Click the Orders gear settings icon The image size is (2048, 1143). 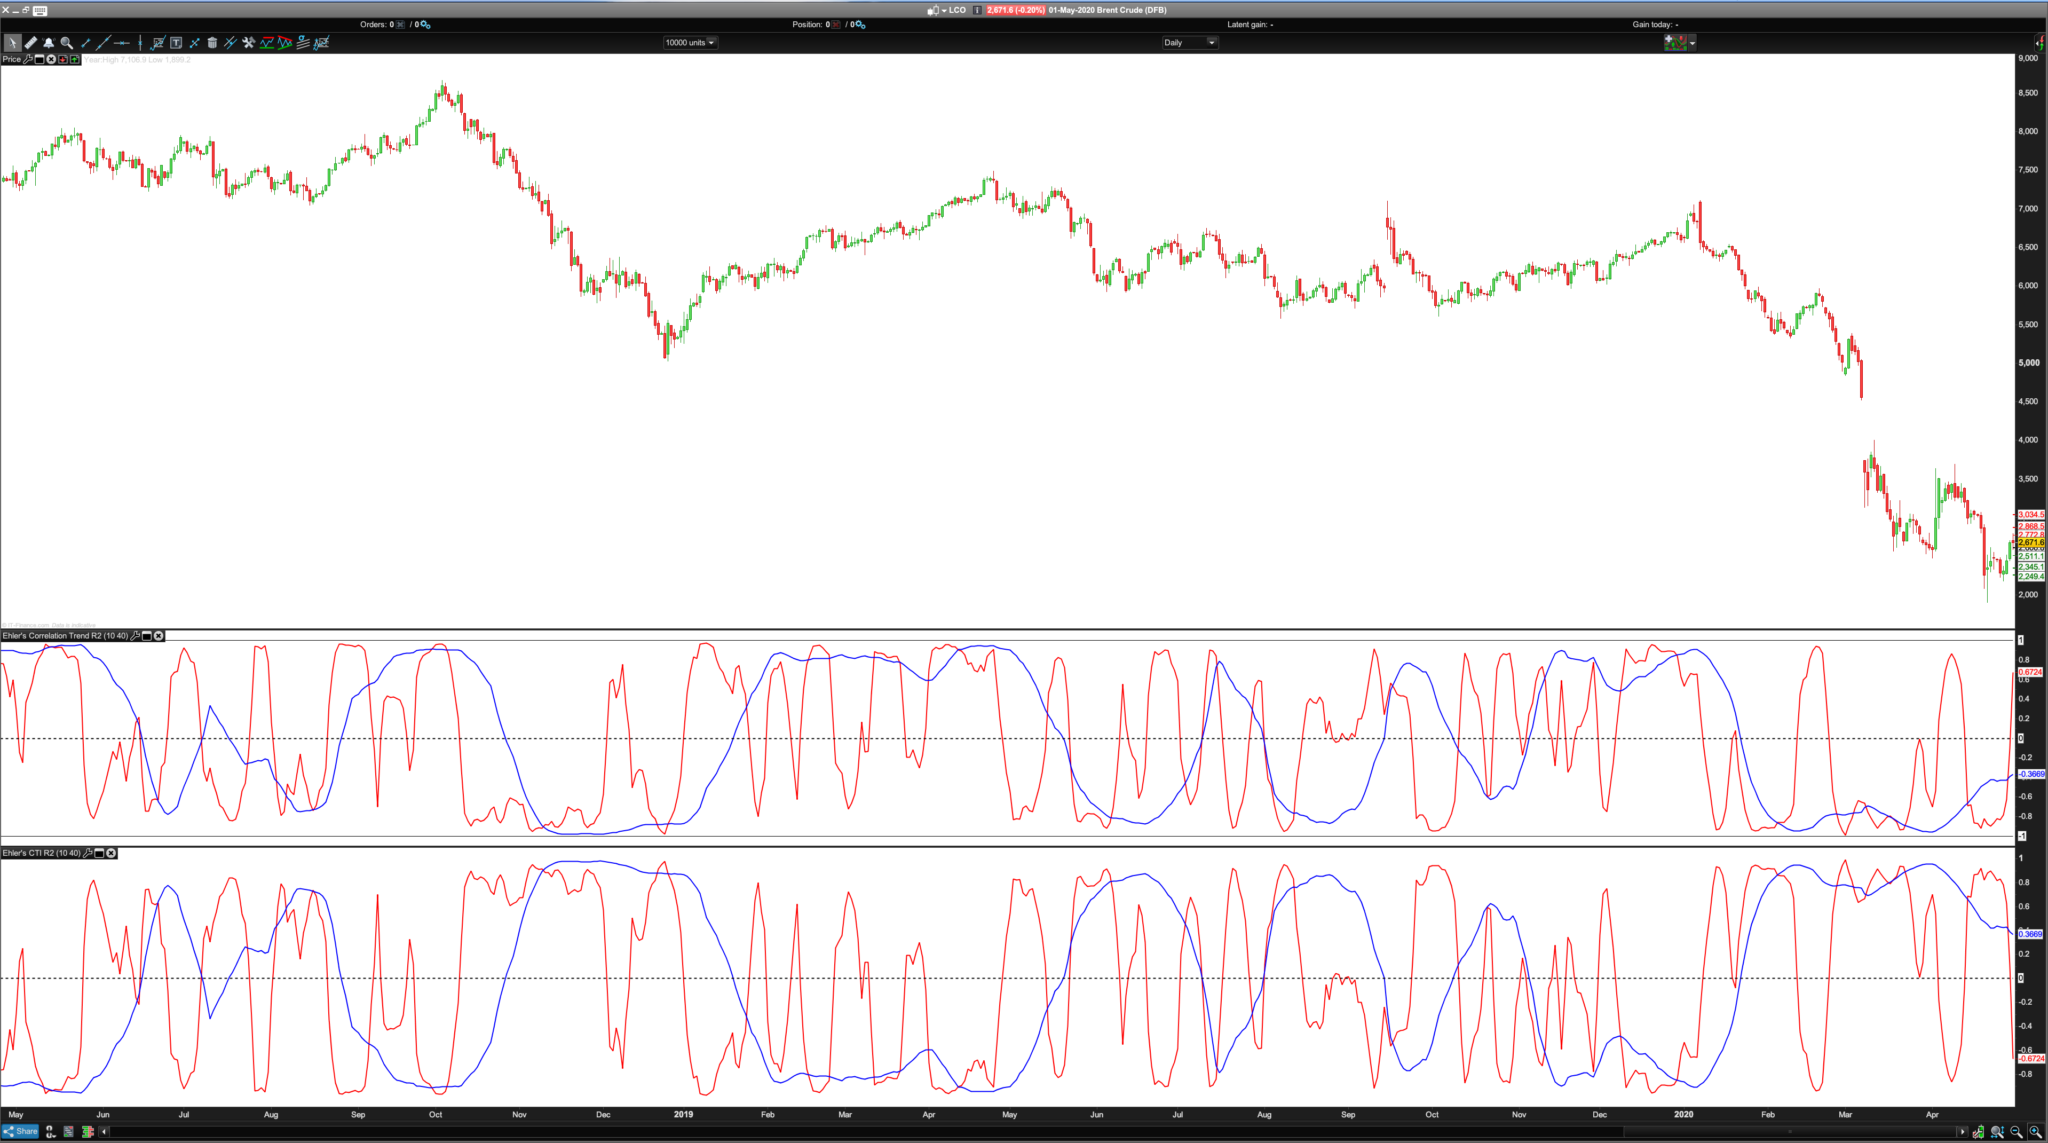[x=426, y=24]
